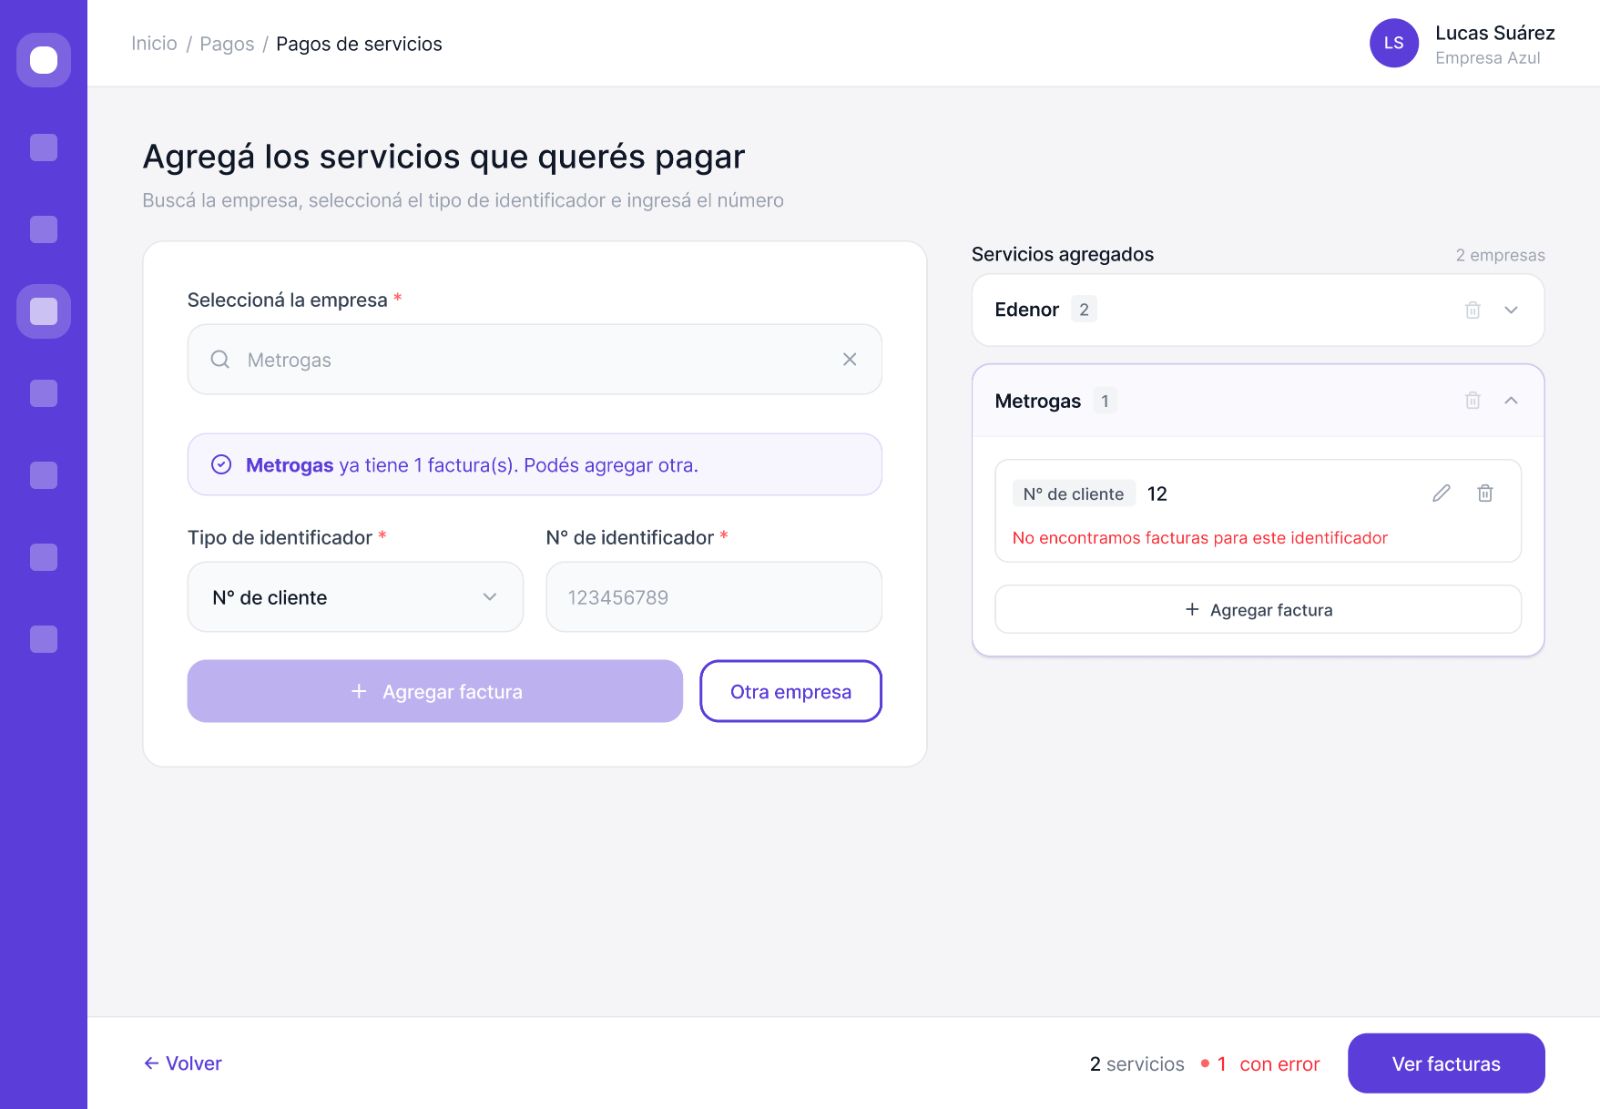This screenshot has width=1600, height=1109.
Task: Click the Edenor invoice count badge 2
Action: (x=1084, y=310)
